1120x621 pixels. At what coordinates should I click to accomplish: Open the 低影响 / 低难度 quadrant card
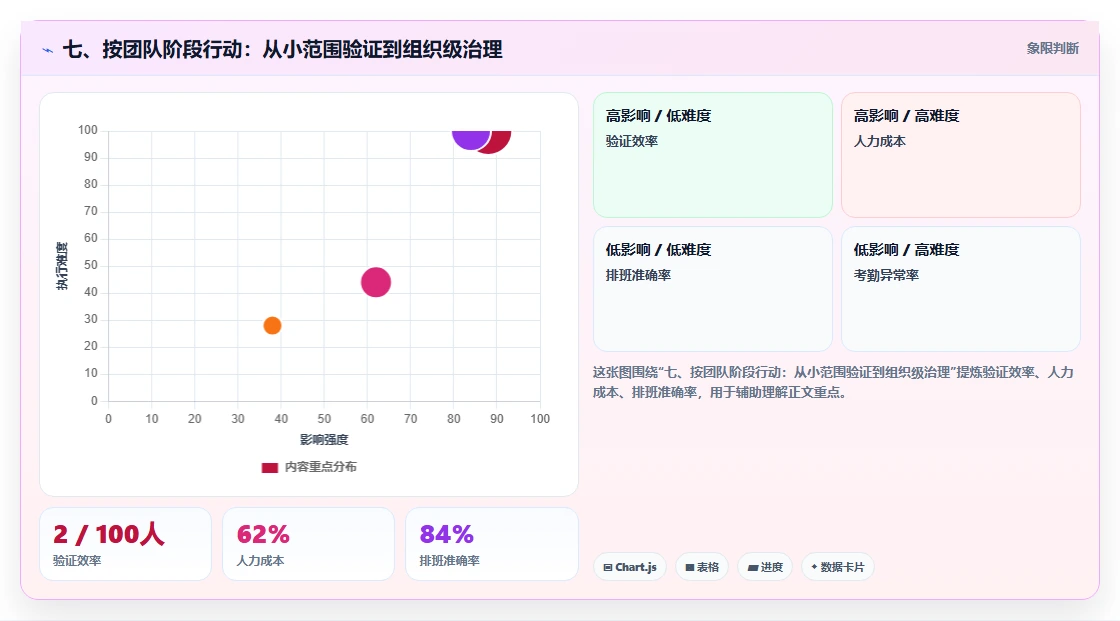(x=713, y=289)
